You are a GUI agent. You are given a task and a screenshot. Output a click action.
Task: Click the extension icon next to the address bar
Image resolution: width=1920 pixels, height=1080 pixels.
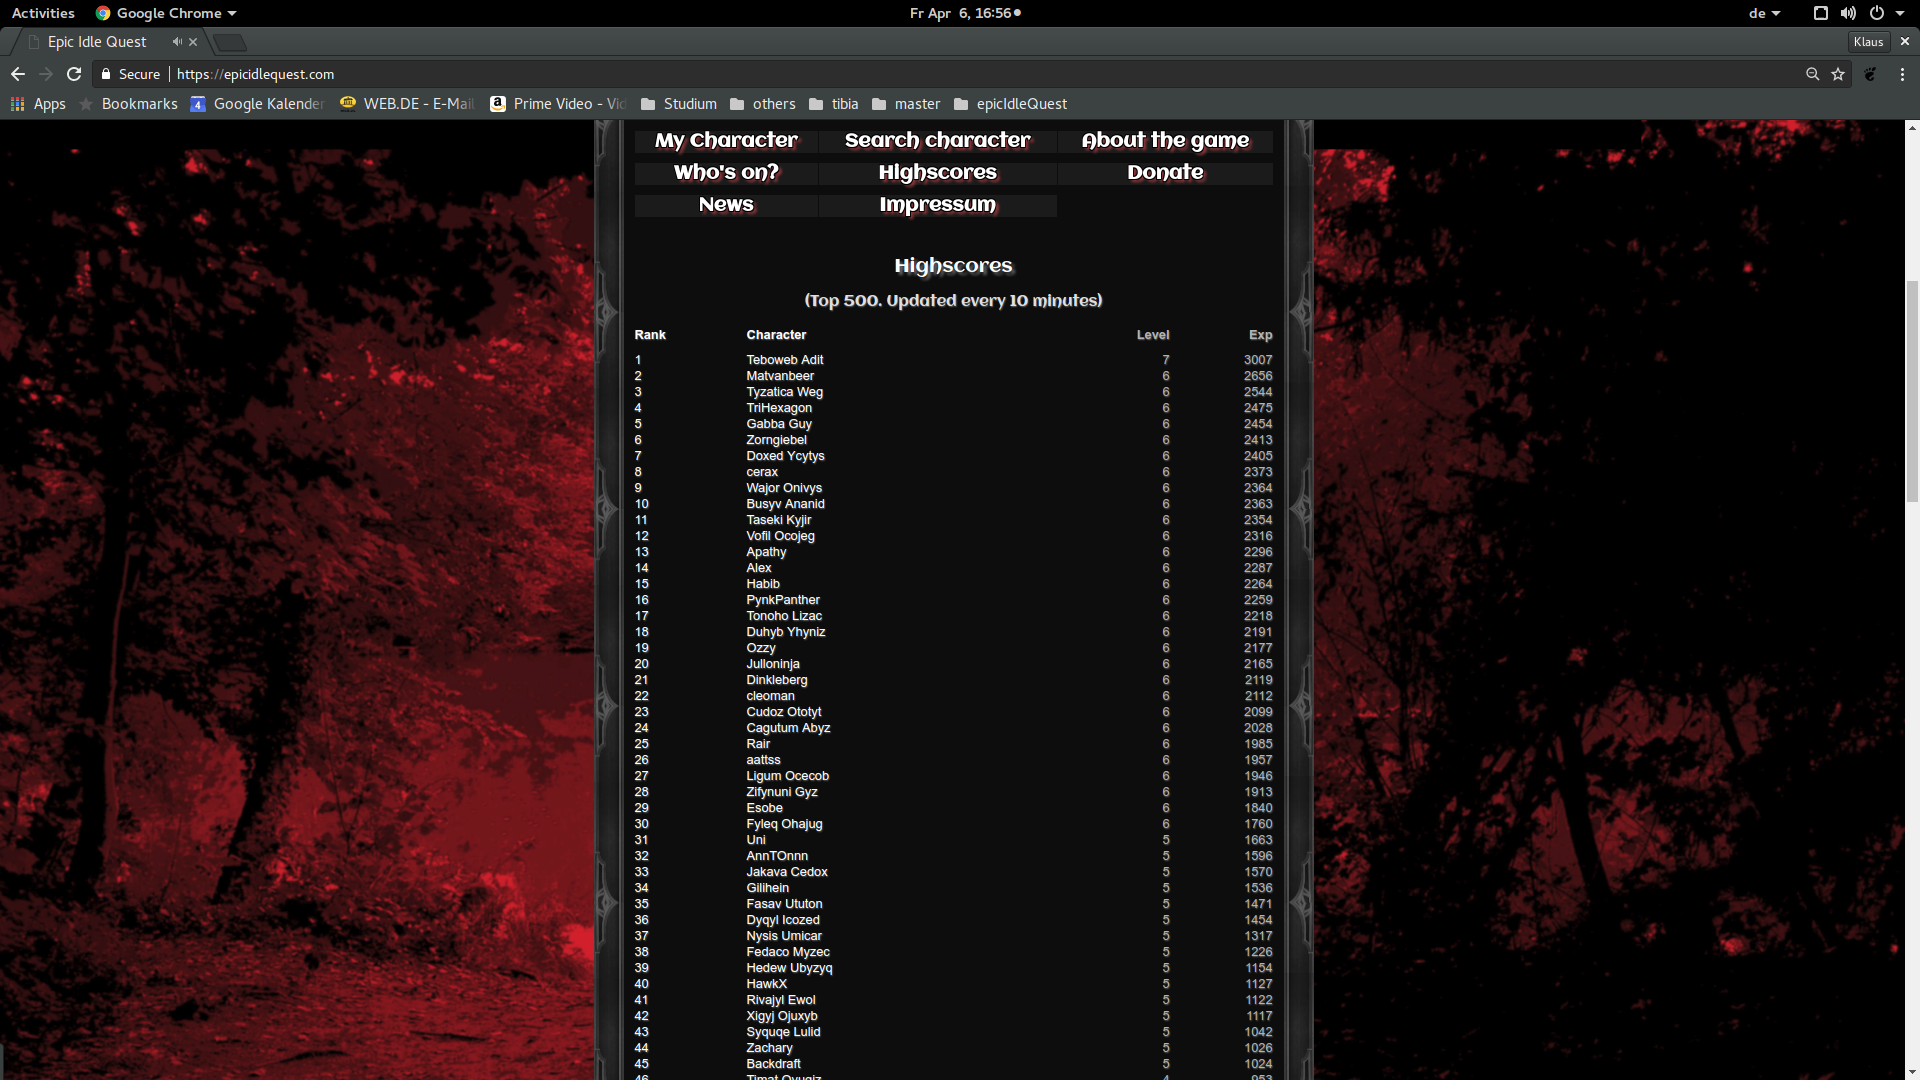coord(1869,74)
